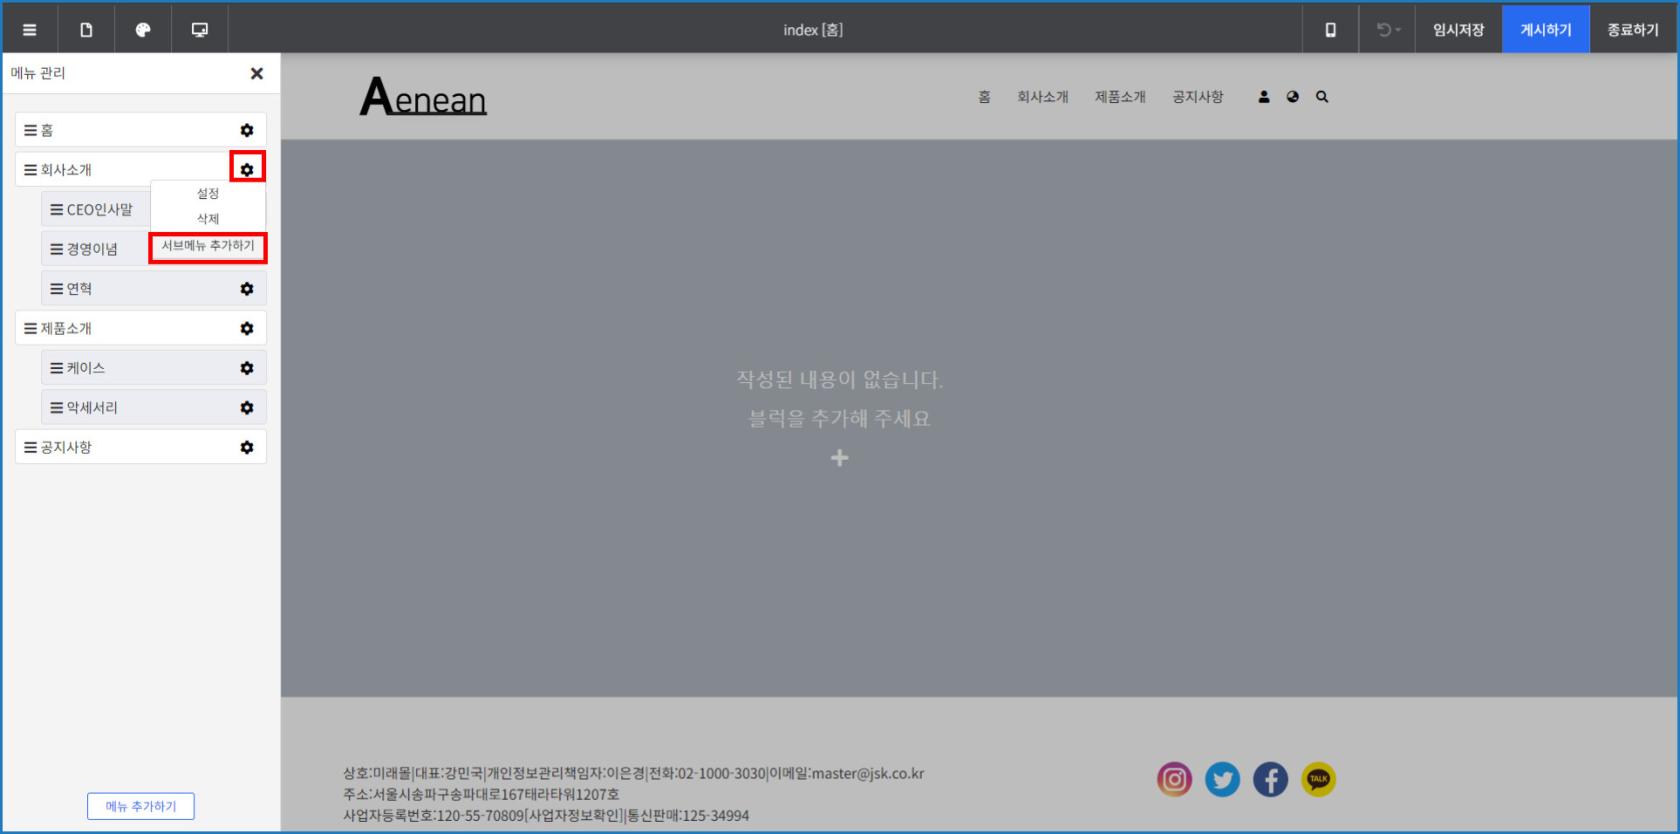
Task: Choose 삭제 in the gear popup menu
Action: (x=208, y=218)
